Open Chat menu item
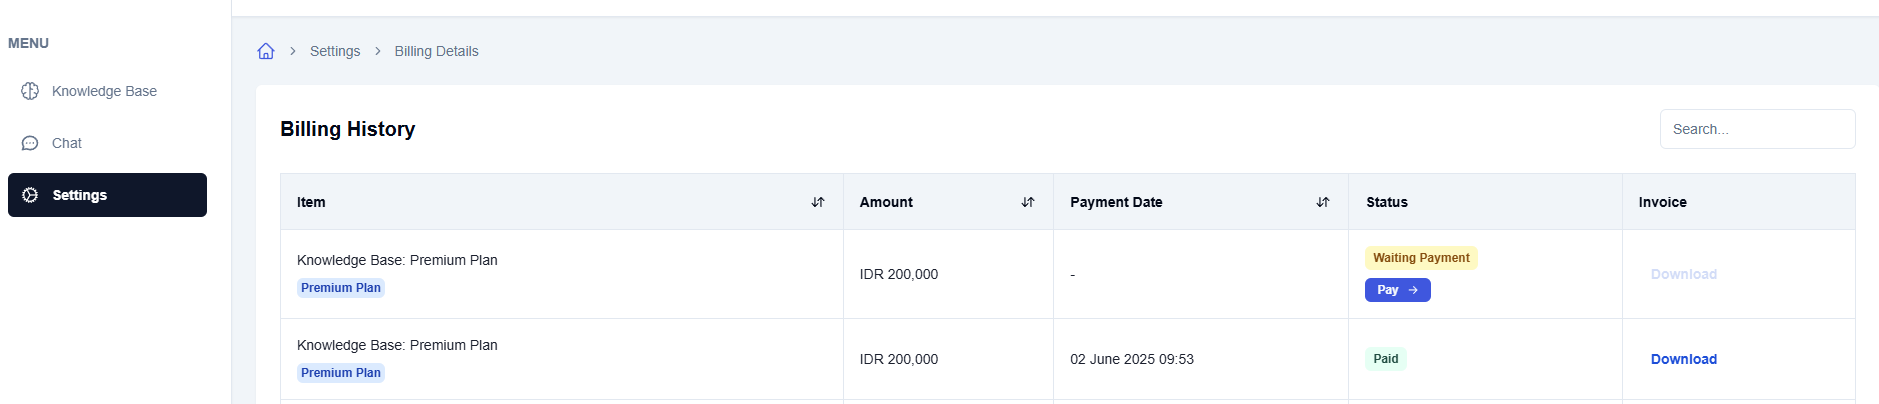This screenshot has width=1879, height=404. coord(67,143)
